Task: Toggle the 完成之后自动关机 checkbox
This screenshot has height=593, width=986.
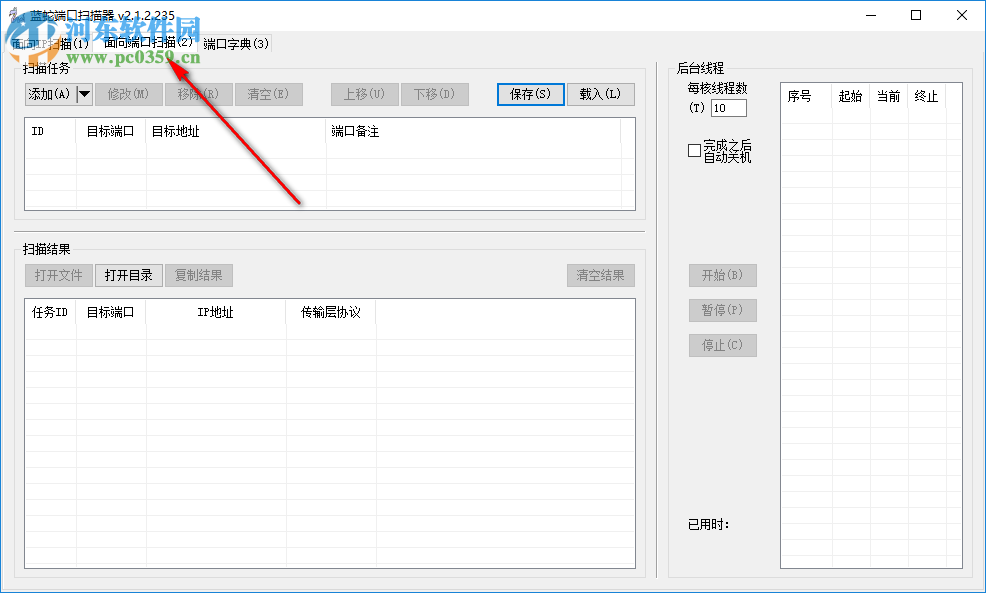Action: 694,151
